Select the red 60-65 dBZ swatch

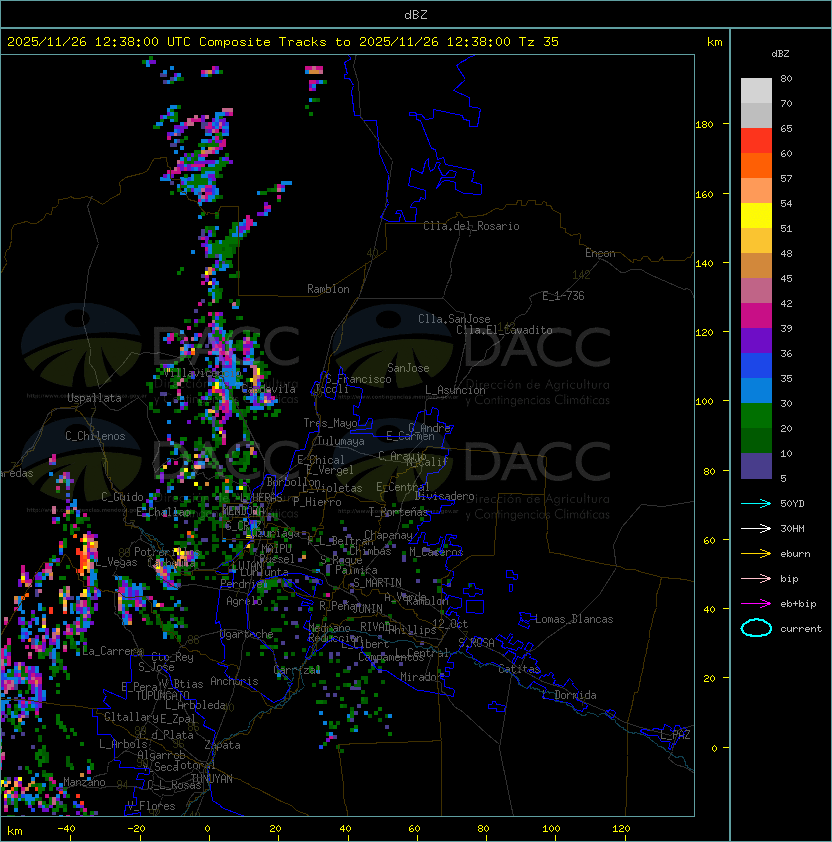tap(756, 141)
